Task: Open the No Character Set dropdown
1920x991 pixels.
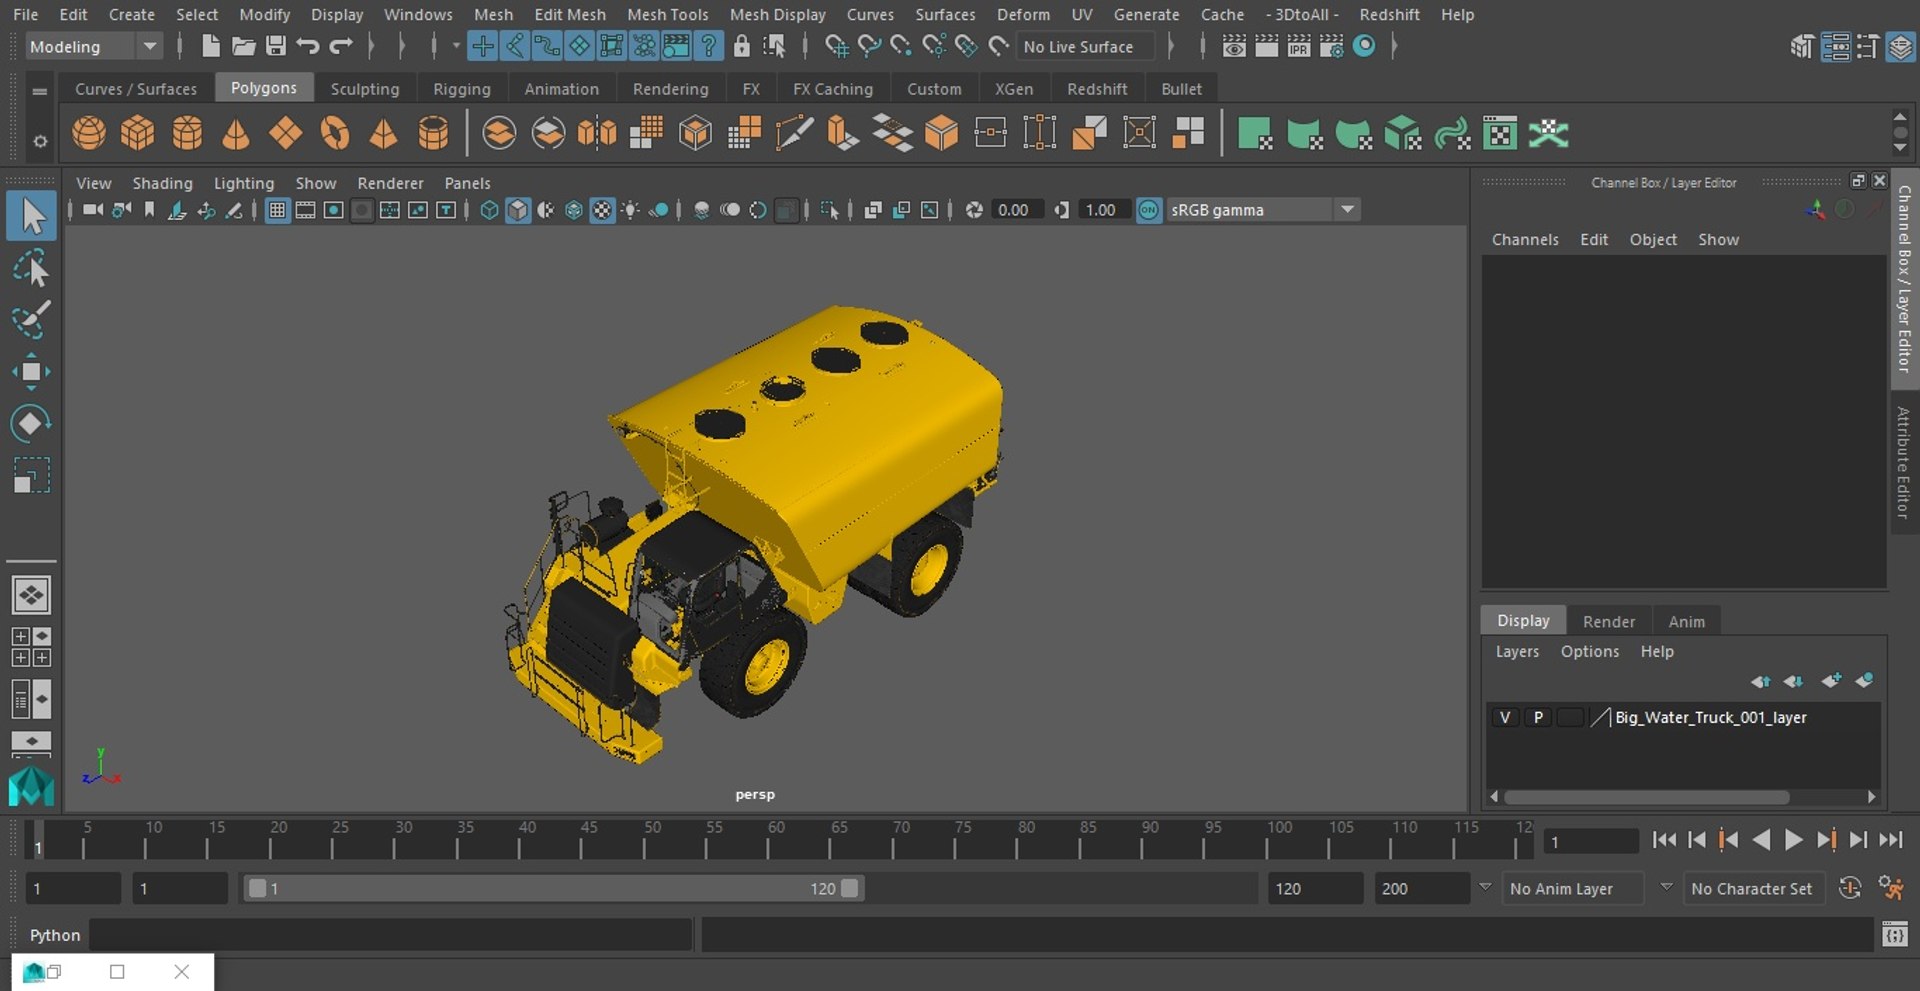Action: (1754, 888)
